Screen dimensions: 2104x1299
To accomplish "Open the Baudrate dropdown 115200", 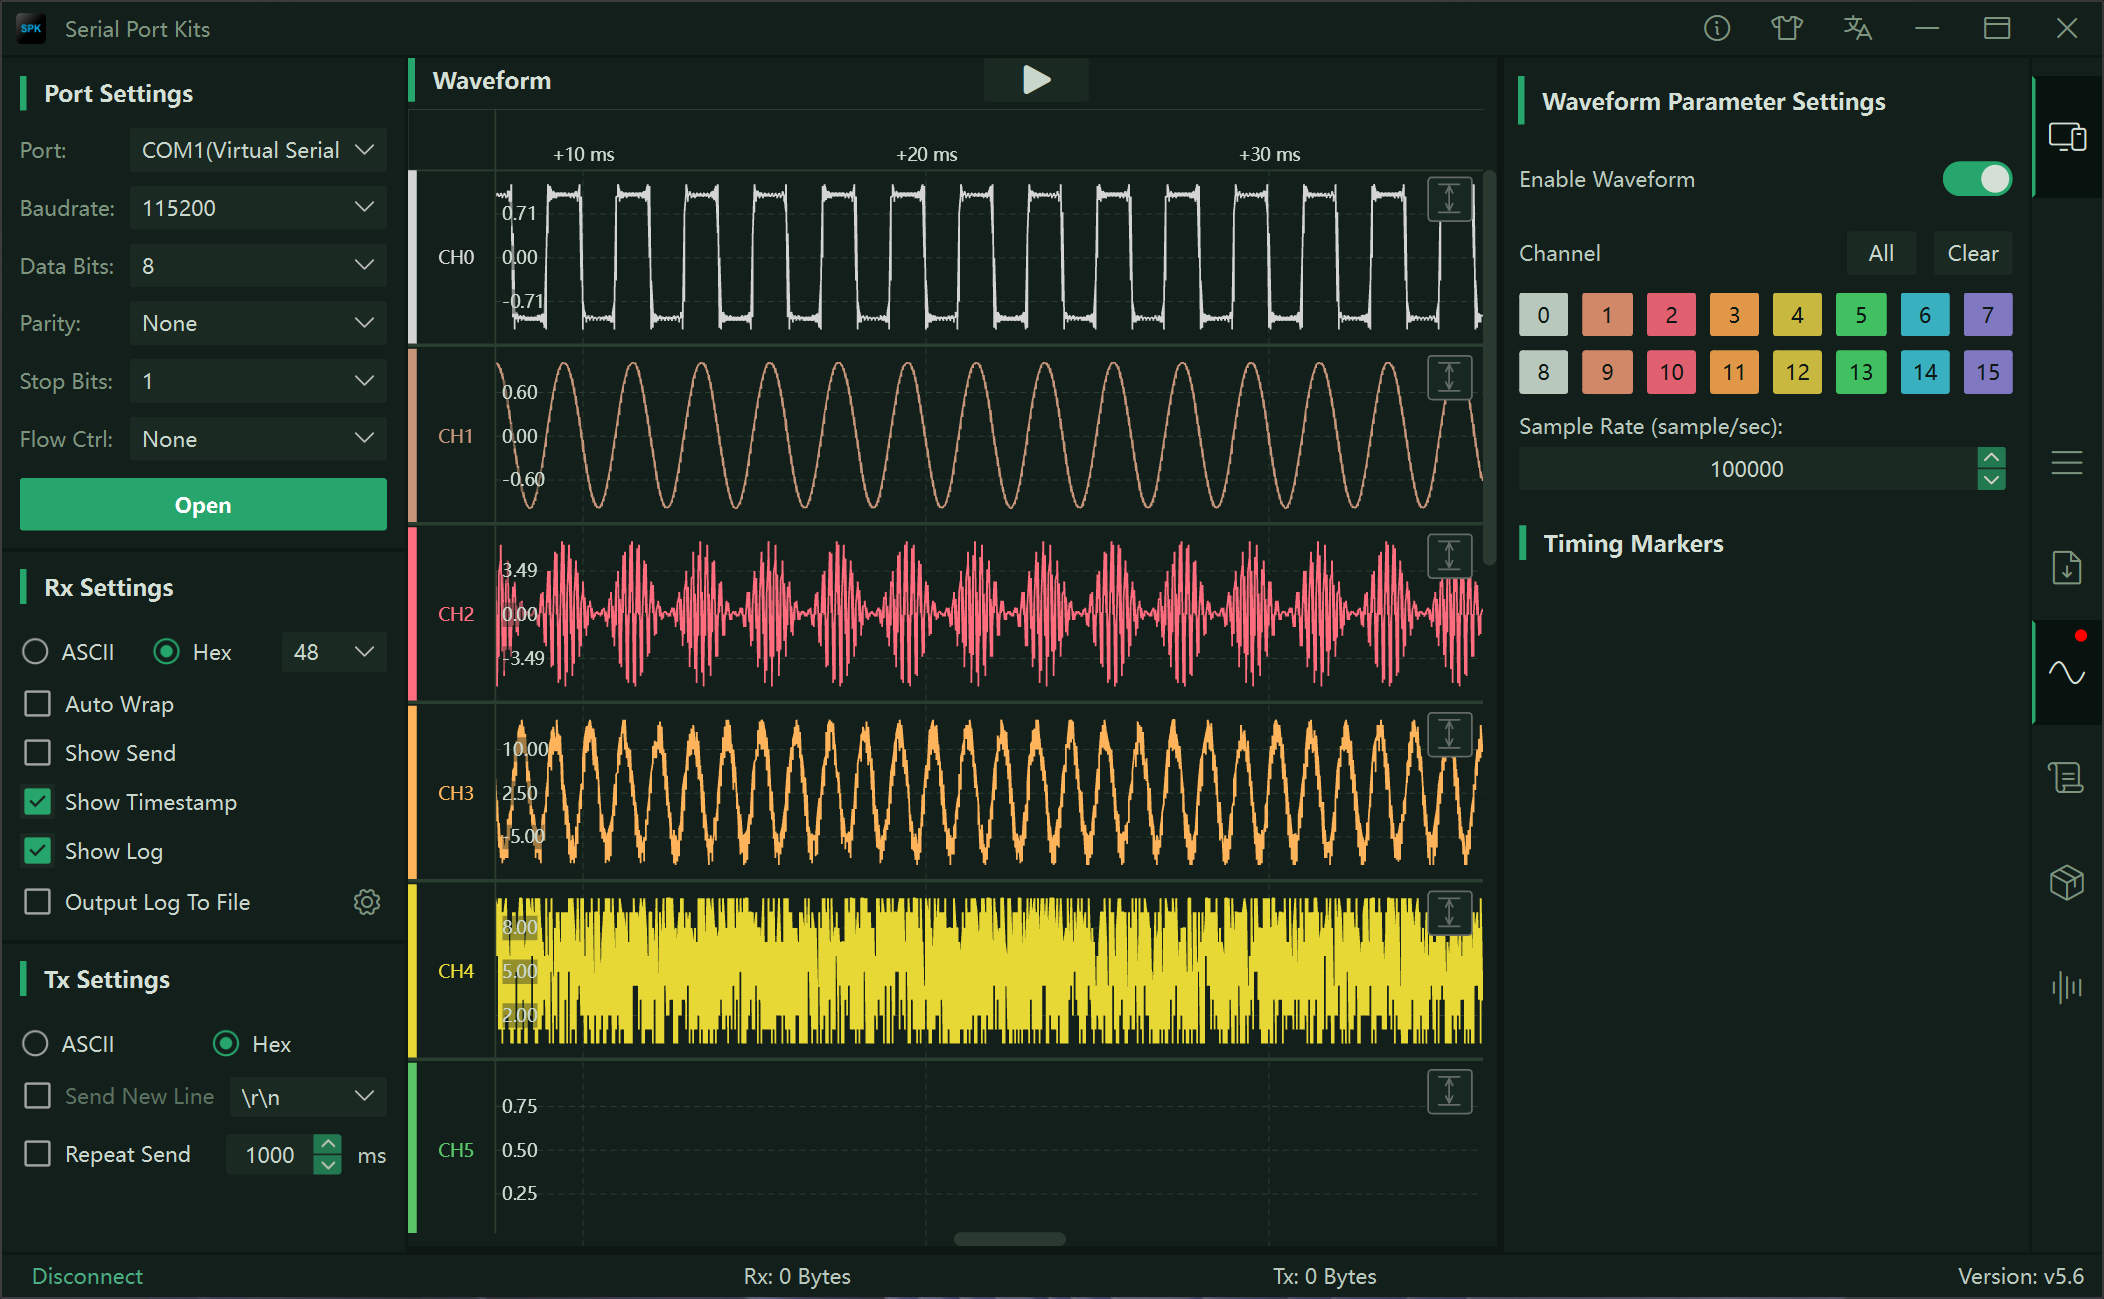I will click(258, 208).
